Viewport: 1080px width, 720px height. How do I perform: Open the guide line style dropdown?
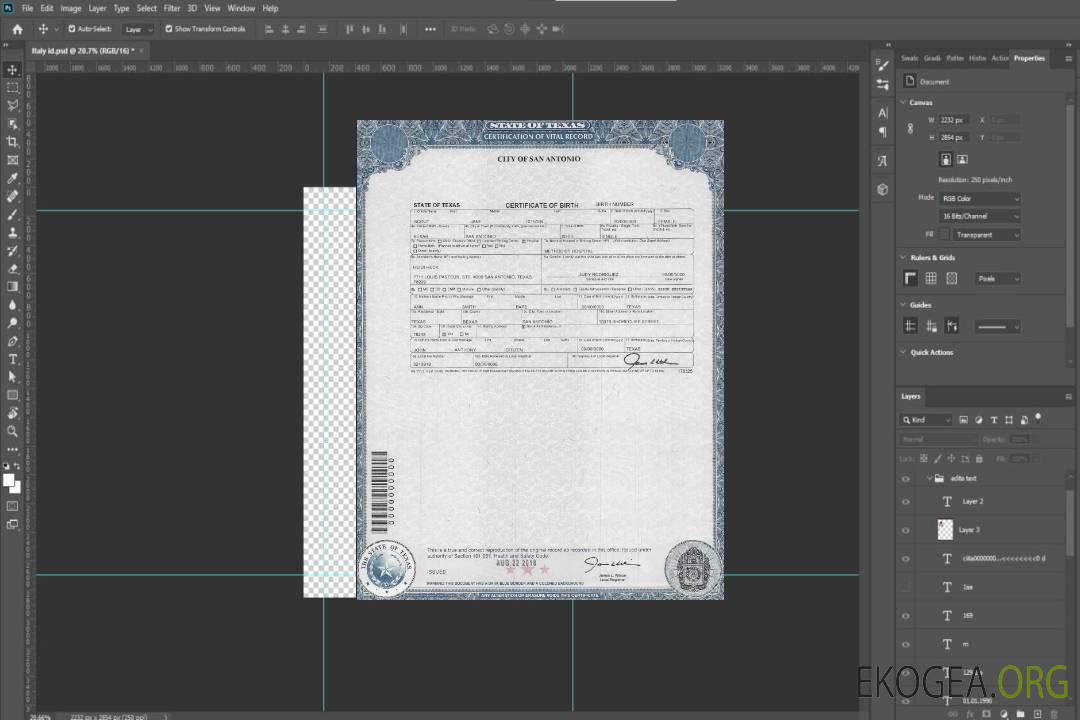(x=998, y=327)
